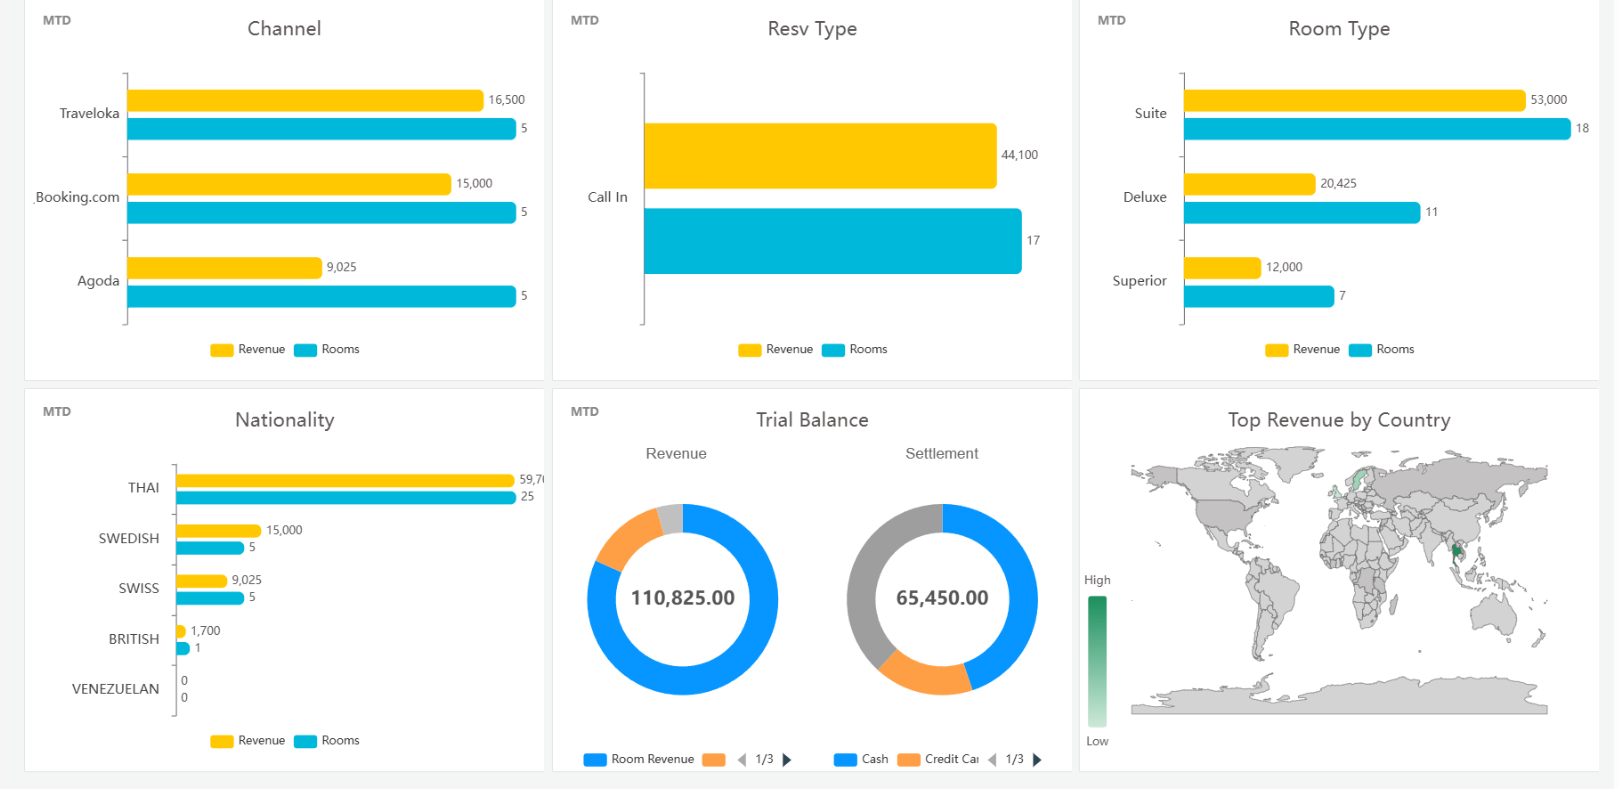Click the Traveloka revenue bar showing 16,500
1618x789 pixels.
[305, 100]
